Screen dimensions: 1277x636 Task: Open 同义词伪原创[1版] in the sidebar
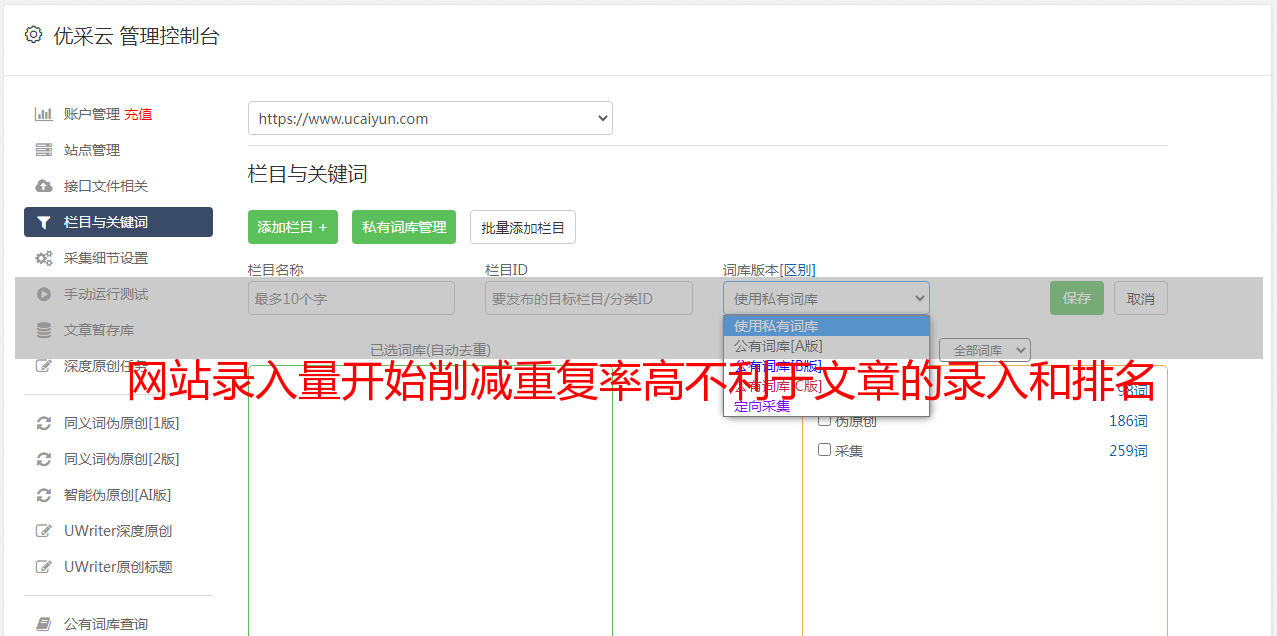(x=122, y=423)
